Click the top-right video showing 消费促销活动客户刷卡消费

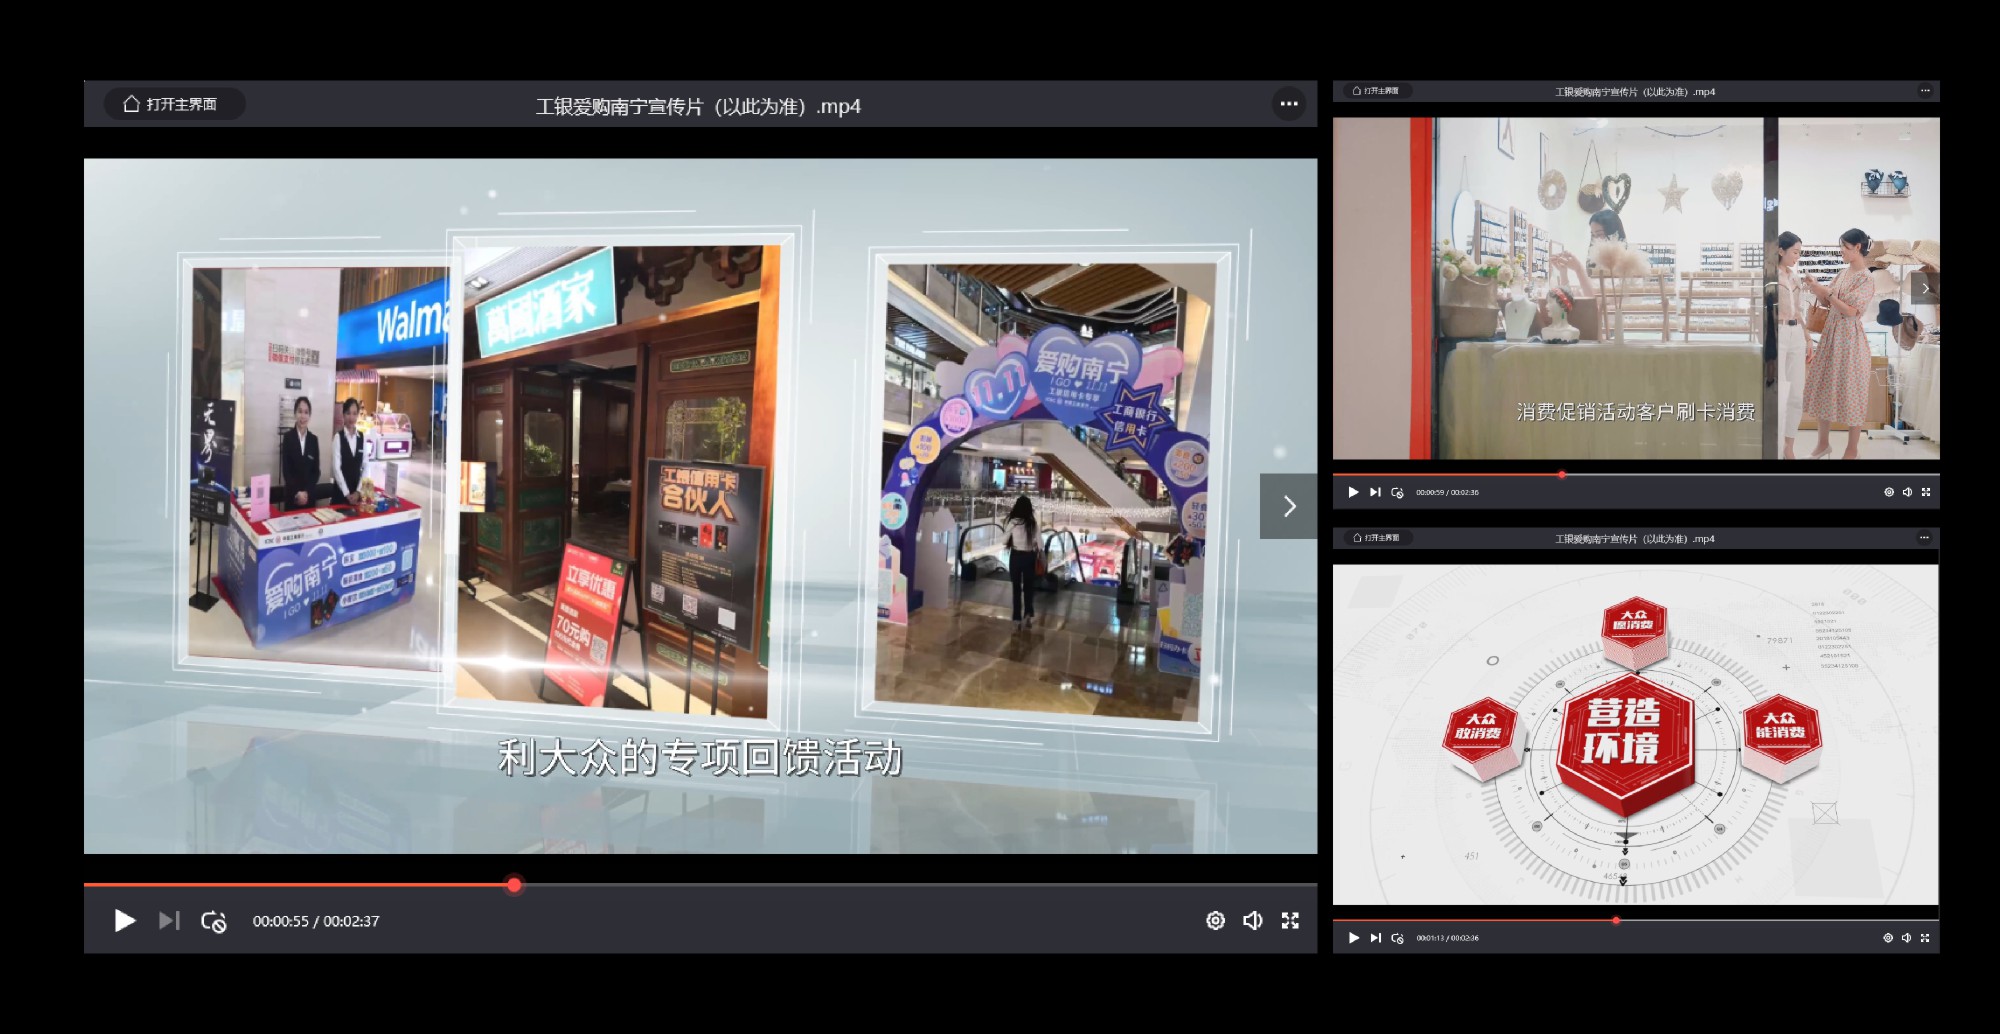[1636, 288]
